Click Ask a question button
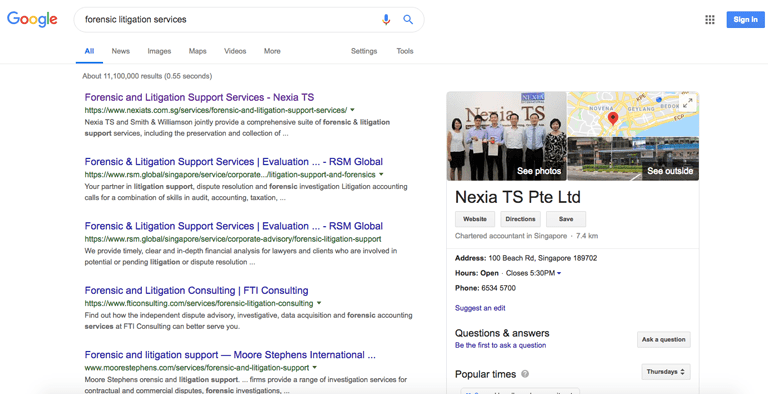The image size is (768, 394). [x=664, y=340]
